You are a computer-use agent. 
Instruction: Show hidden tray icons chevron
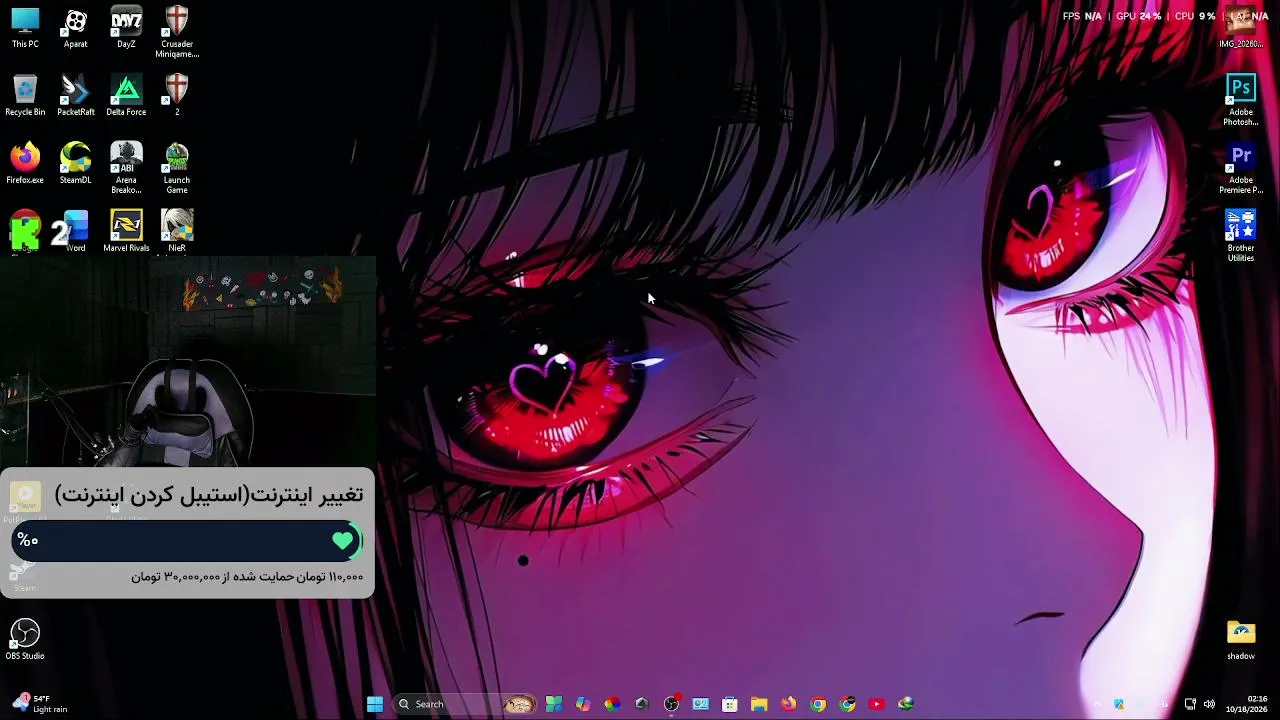point(1097,704)
